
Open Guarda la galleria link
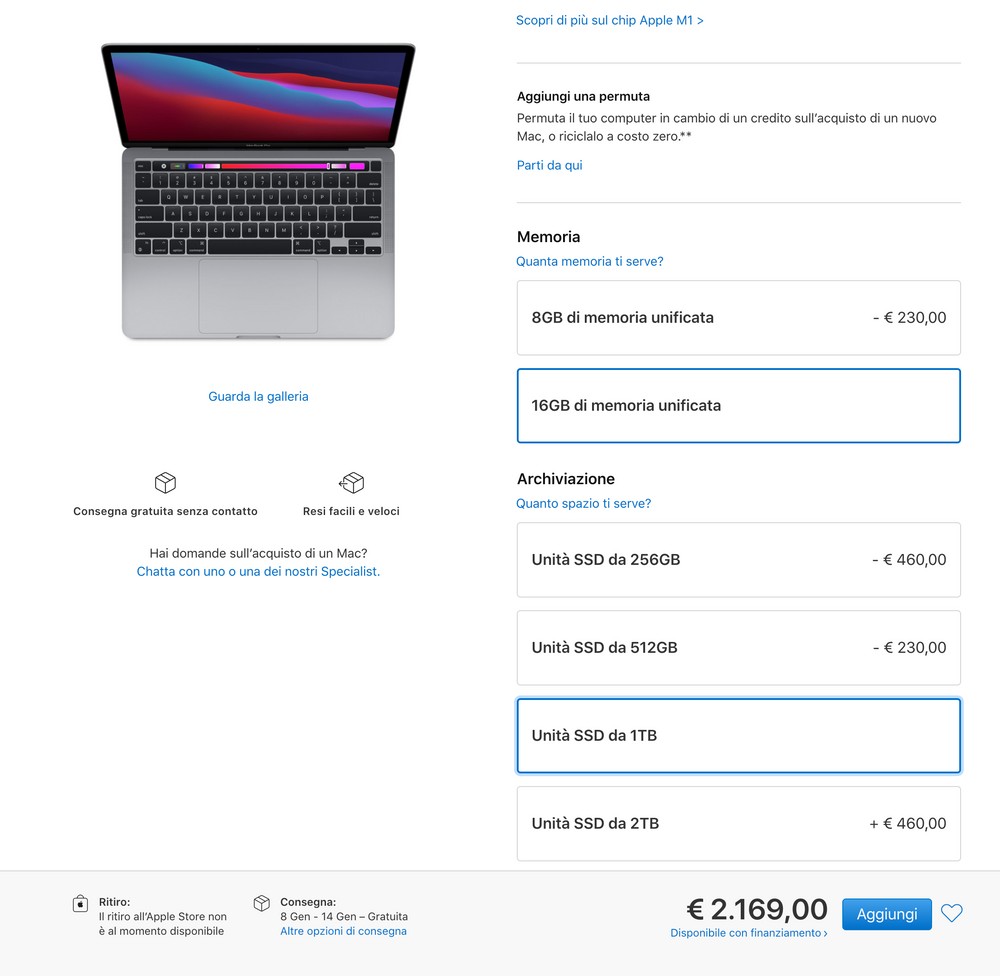[x=258, y=396]
